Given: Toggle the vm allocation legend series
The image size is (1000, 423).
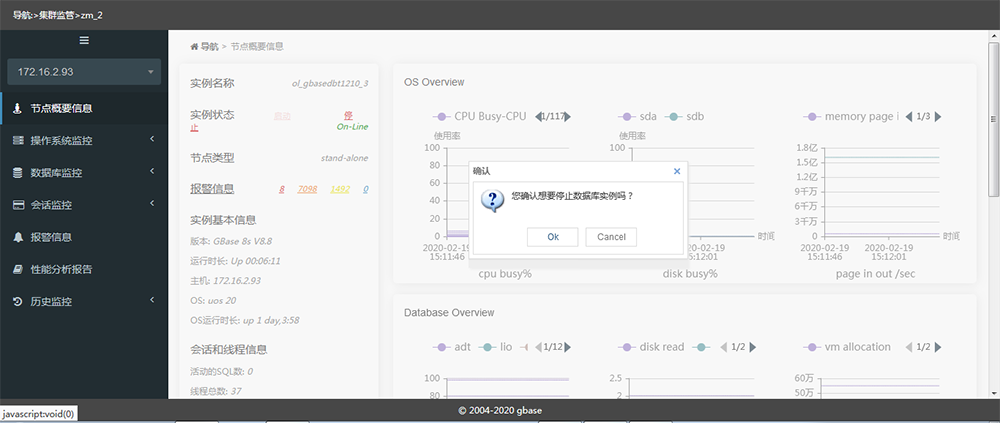Looking at the screenshot, I should click(x=847, y=347).
